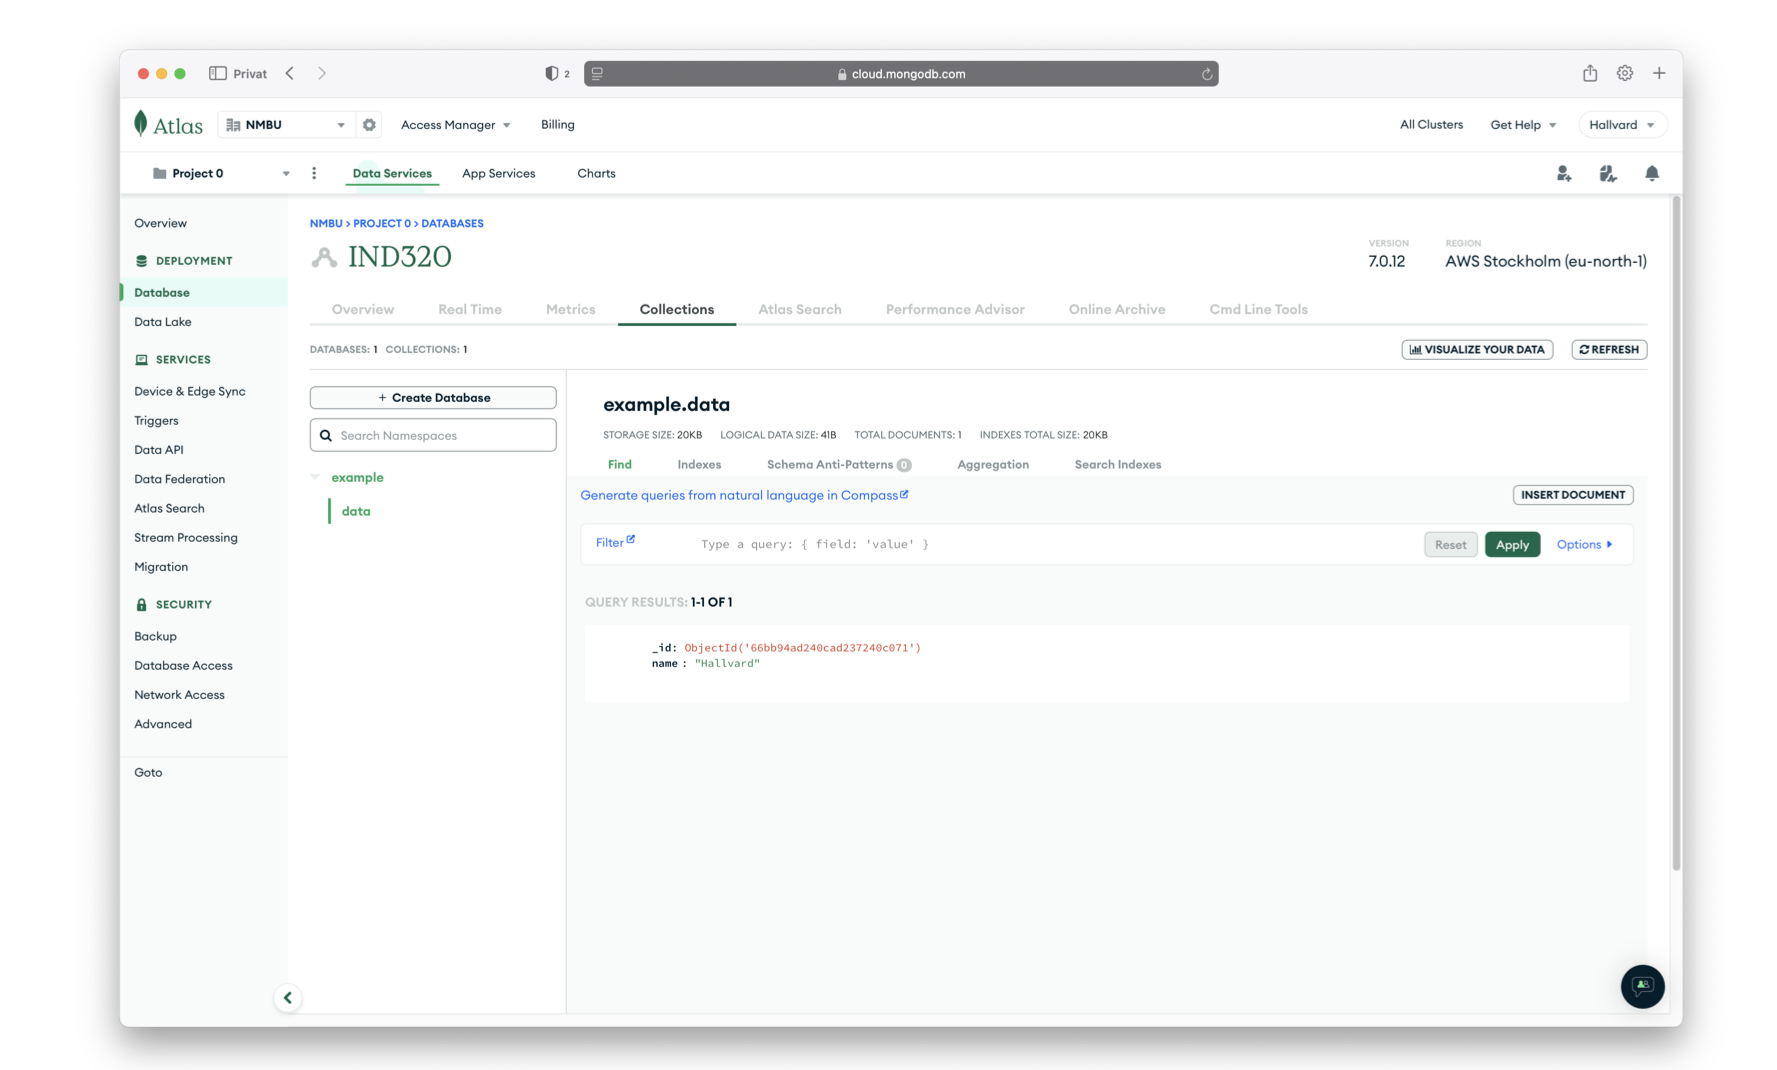Image resolution: width=1777 pixels, height=1070 pixels.
Task: Click the Deployment section icon
Action: (141, 261)
